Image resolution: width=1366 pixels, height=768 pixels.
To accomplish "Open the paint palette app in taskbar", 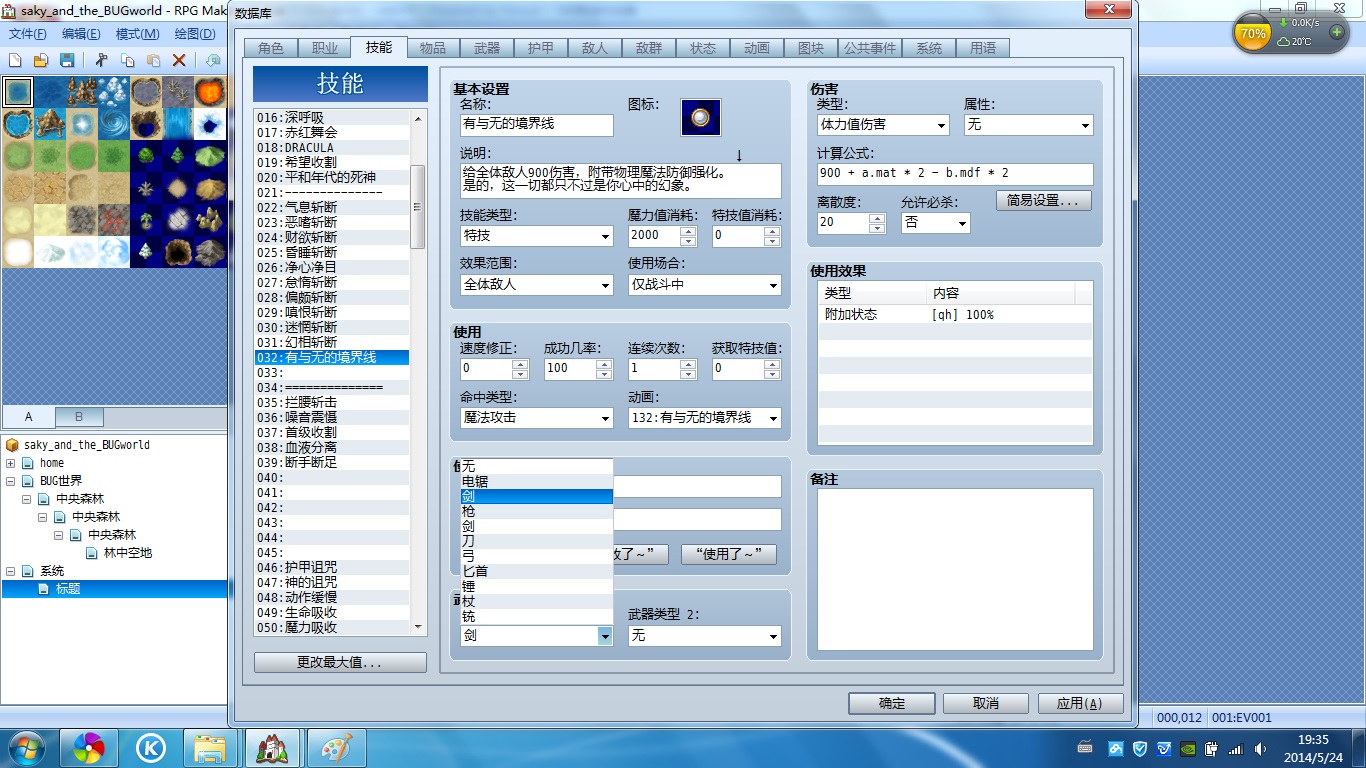I will click(x=336, y=747).
